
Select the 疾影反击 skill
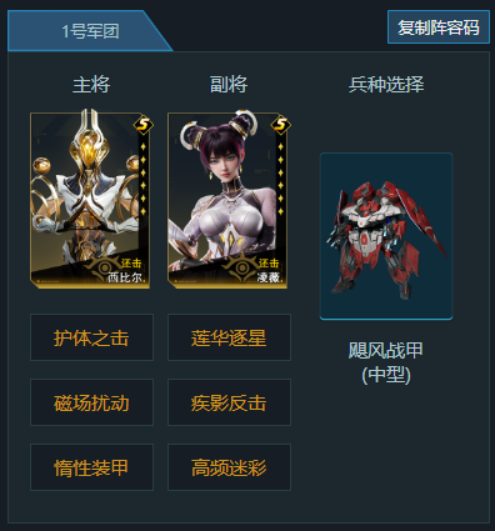(229, 402)
